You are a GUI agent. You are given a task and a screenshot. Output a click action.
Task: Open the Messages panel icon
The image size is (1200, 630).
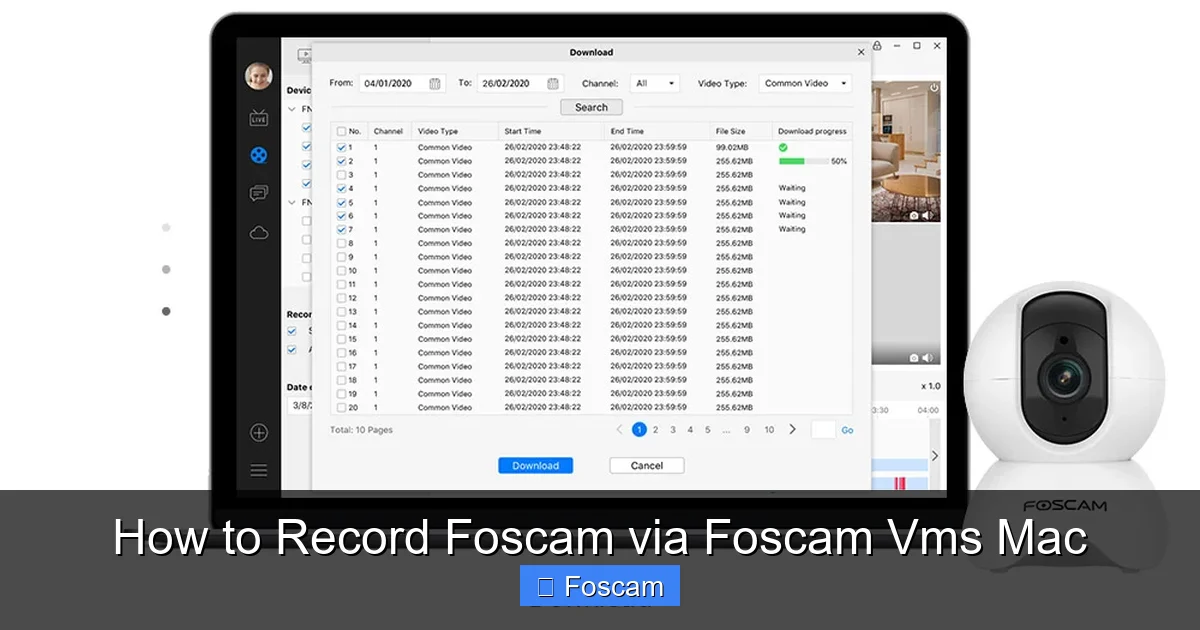pos(258,192)
